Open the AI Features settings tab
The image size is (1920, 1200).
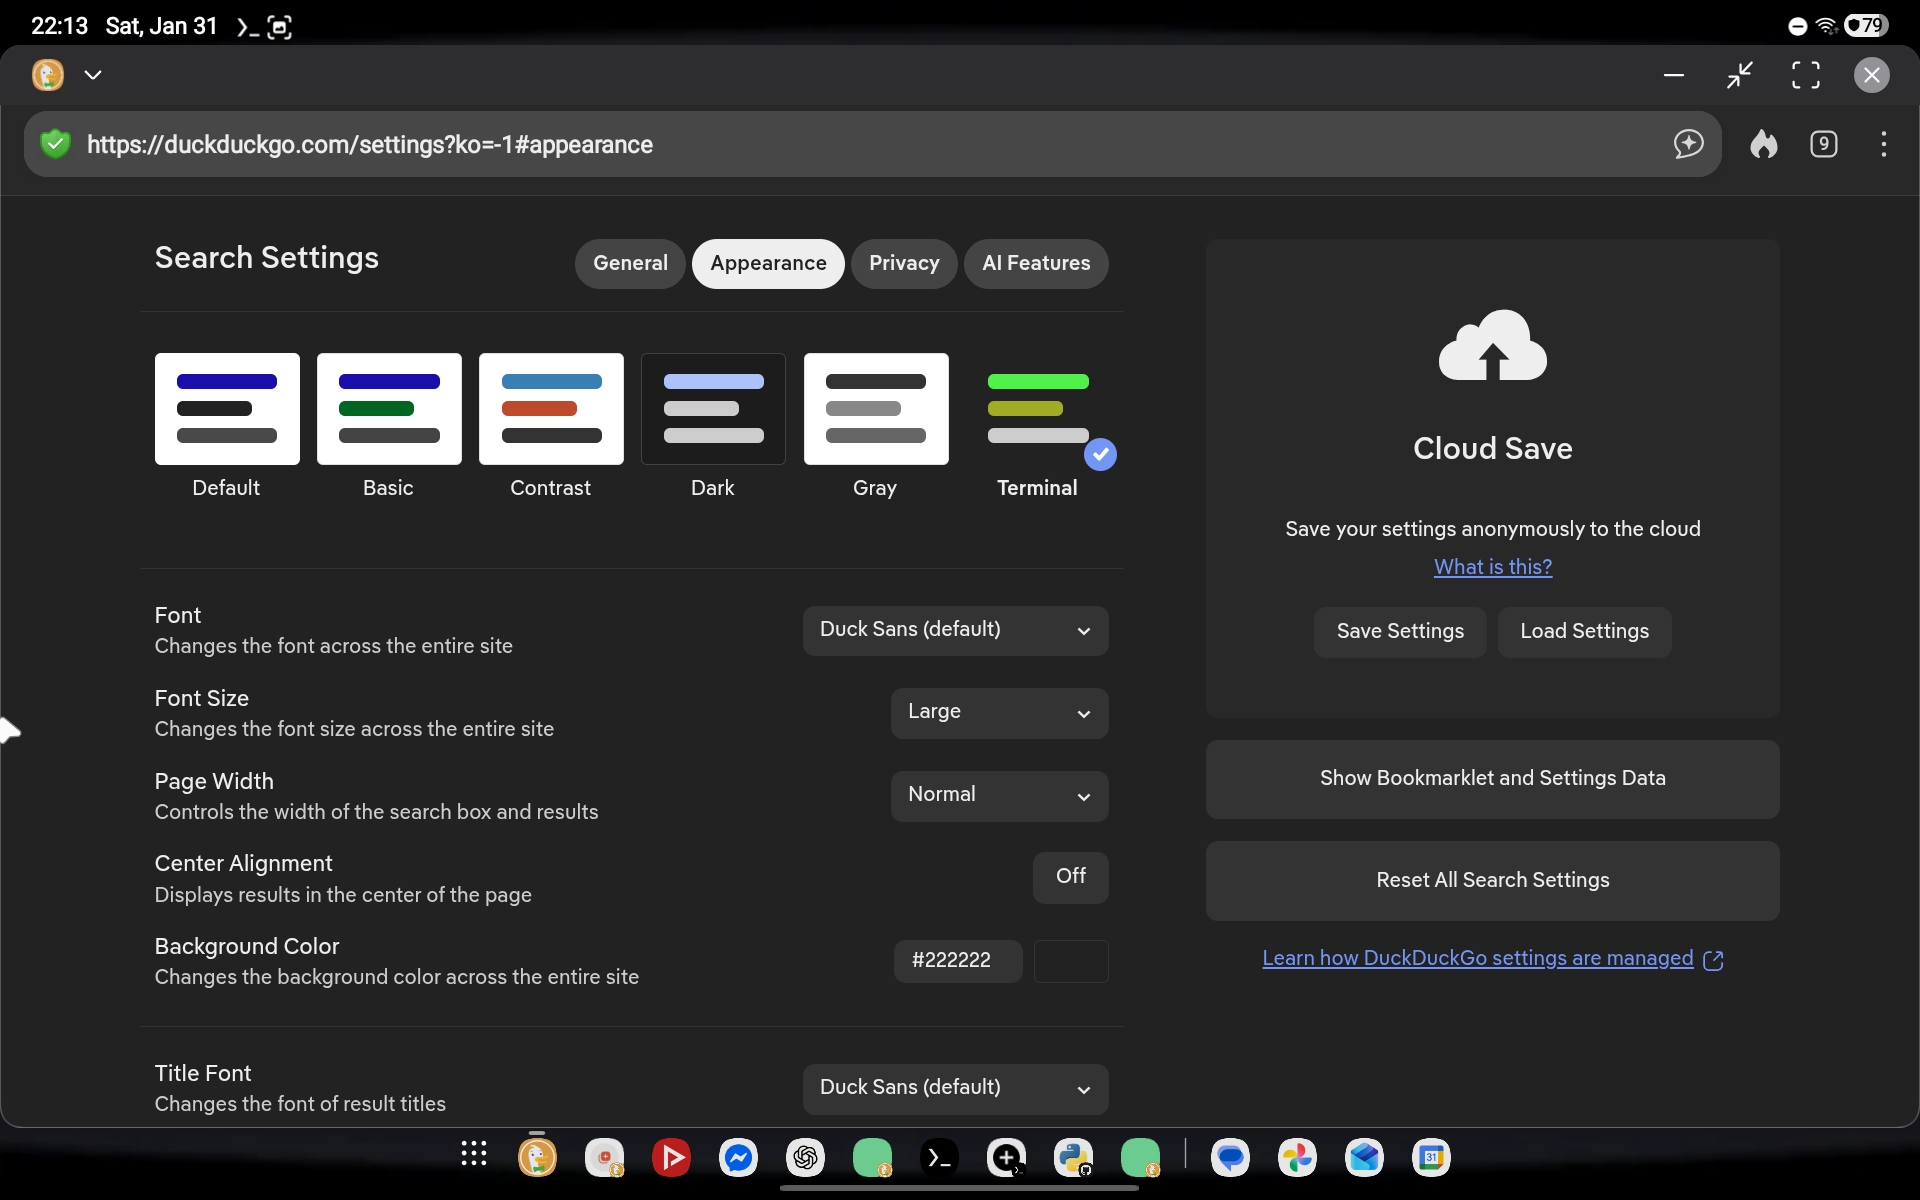1036,263
